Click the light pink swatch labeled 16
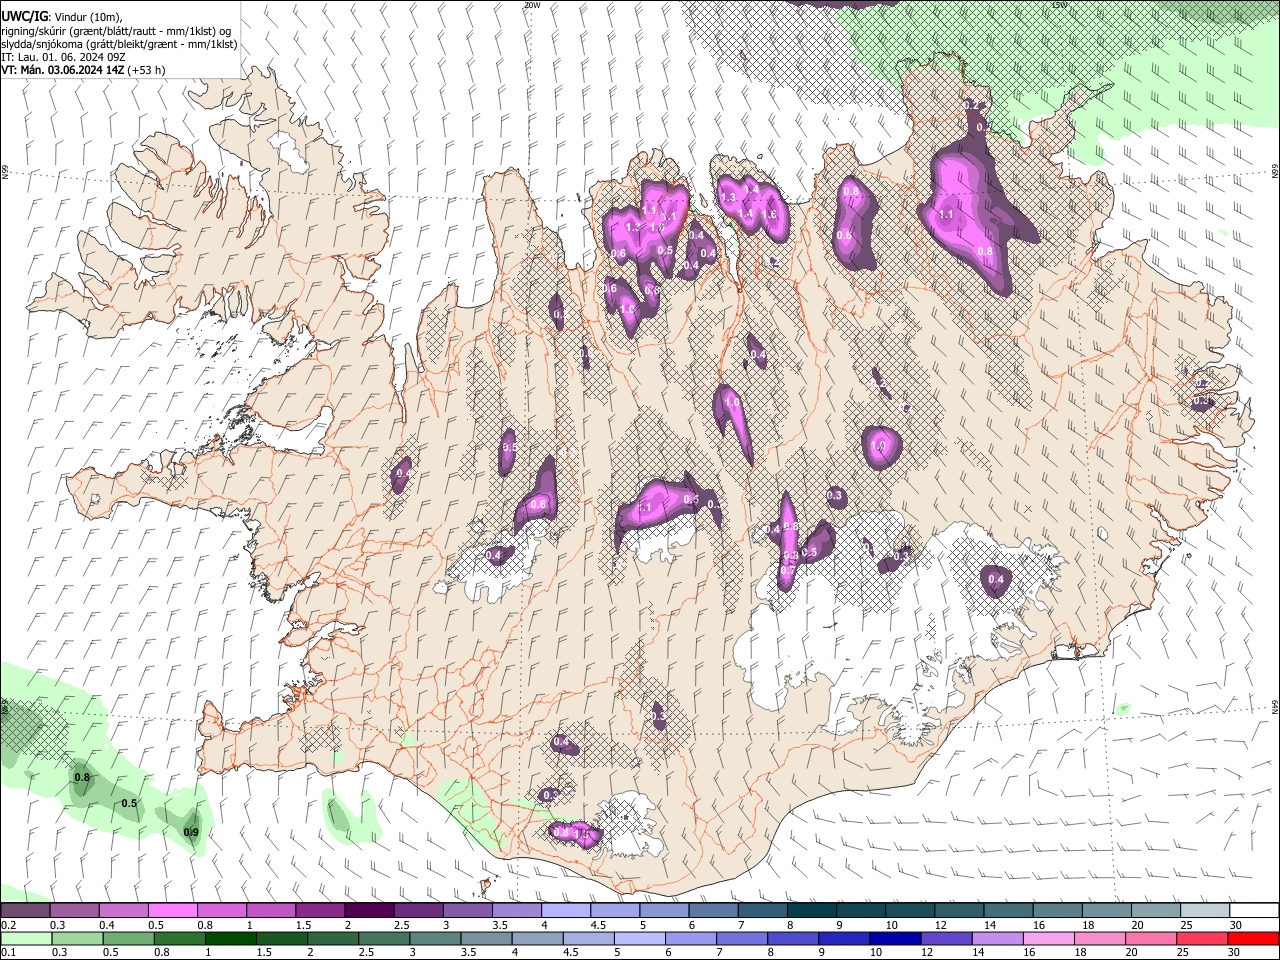The width and height of the screenshot is (1280, 960). [x=1049, y=938]
